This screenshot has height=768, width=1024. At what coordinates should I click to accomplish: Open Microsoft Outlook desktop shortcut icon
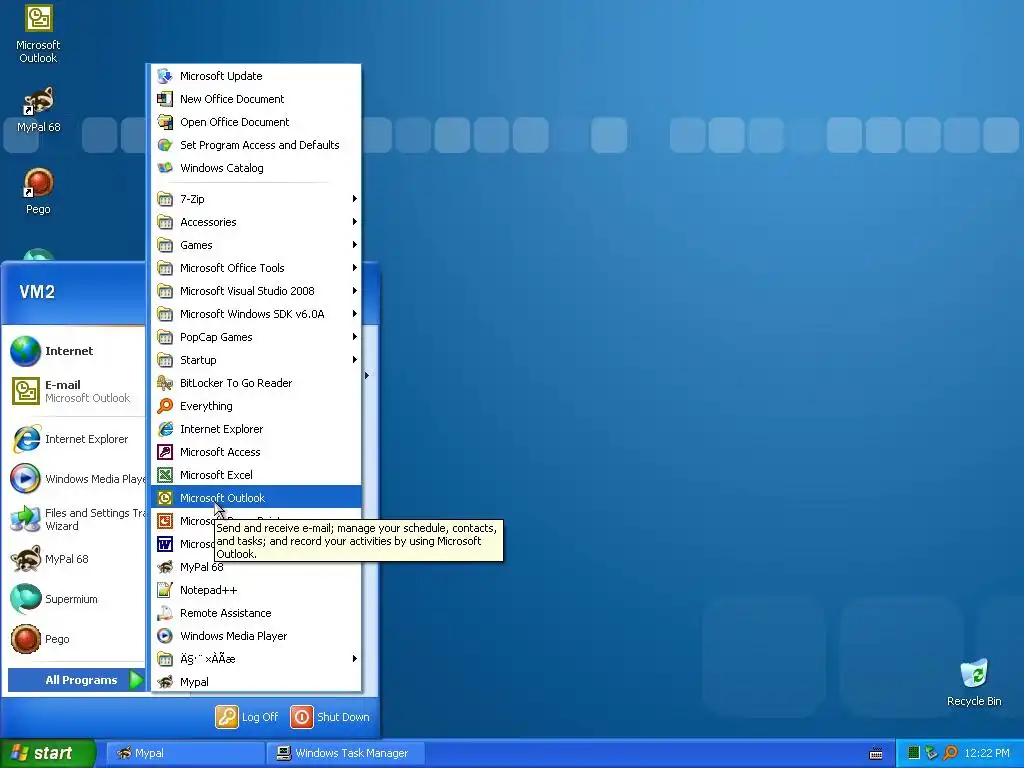click(38, 18)
